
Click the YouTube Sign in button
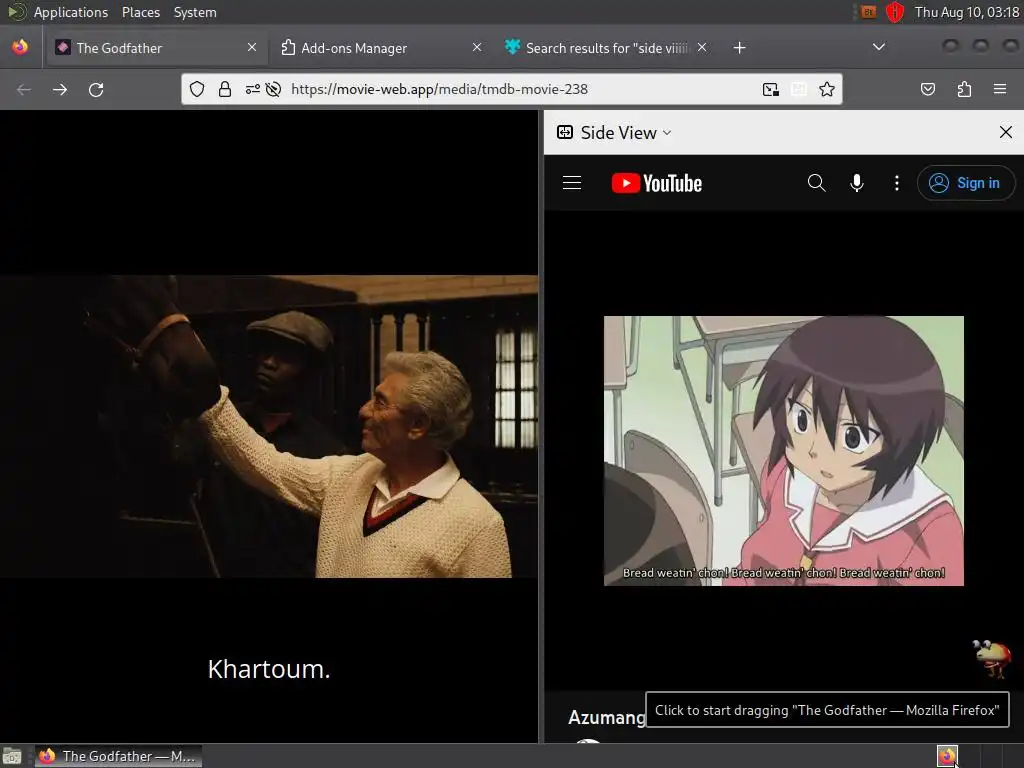tap(967, 183)
